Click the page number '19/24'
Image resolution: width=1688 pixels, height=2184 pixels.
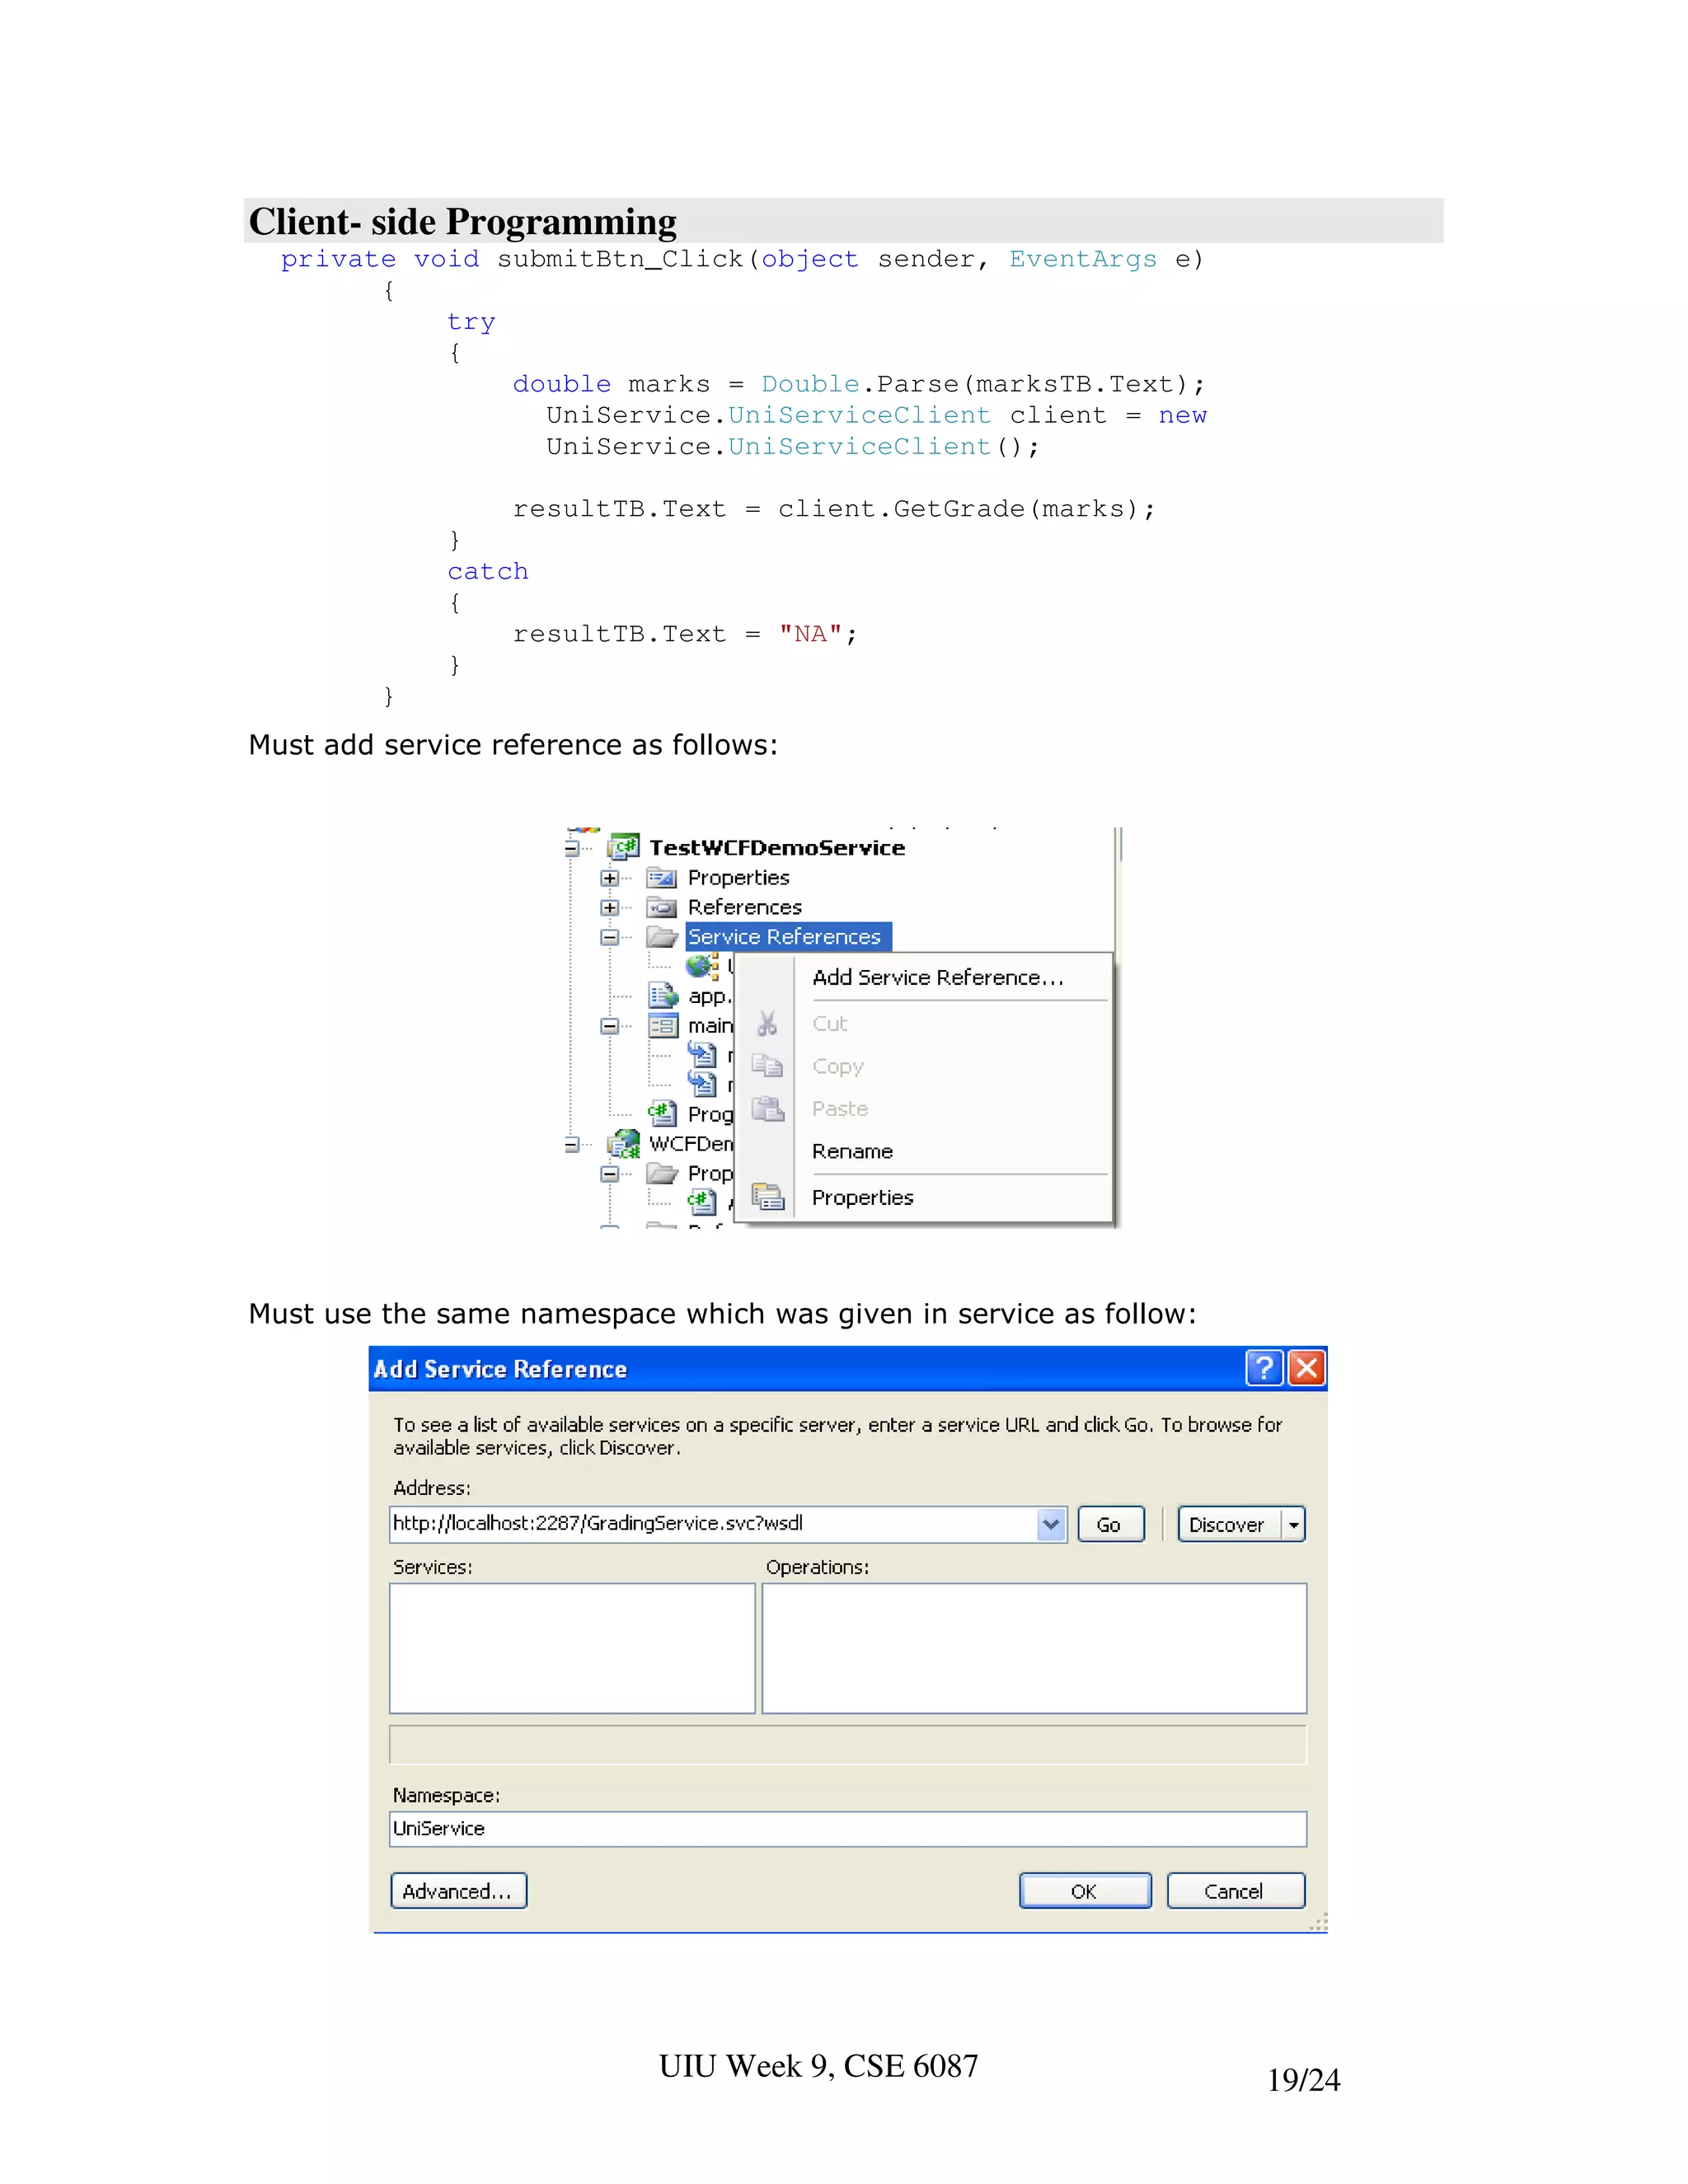pos(1303,2080)
